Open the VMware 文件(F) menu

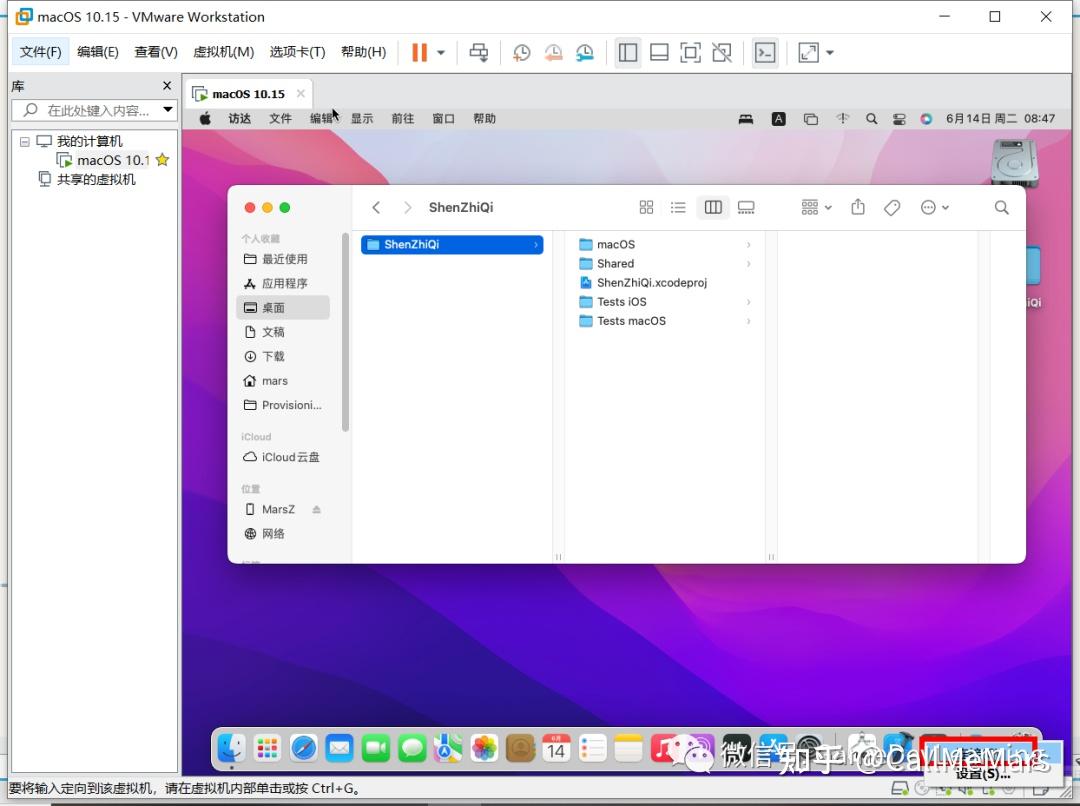coord(40,52)
